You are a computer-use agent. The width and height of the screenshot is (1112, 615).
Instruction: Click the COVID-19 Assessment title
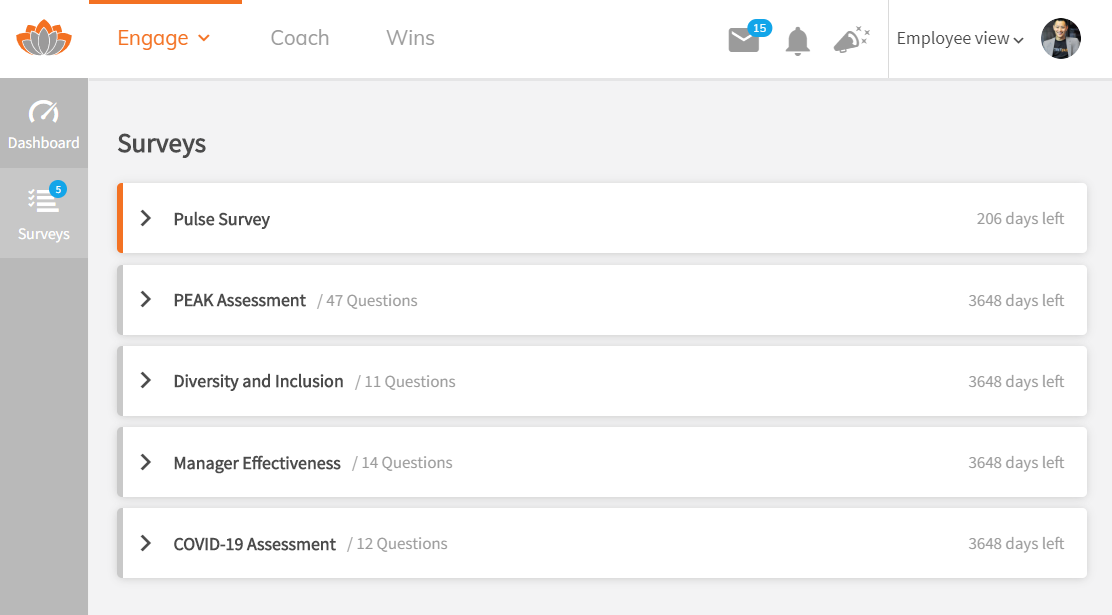point(255,544)
